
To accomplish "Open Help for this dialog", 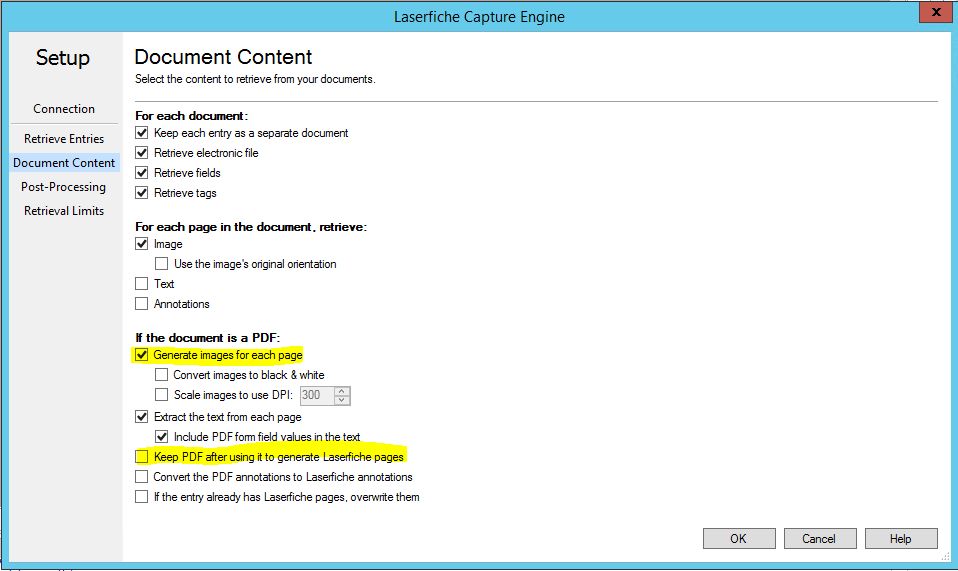I will point(901,539).
